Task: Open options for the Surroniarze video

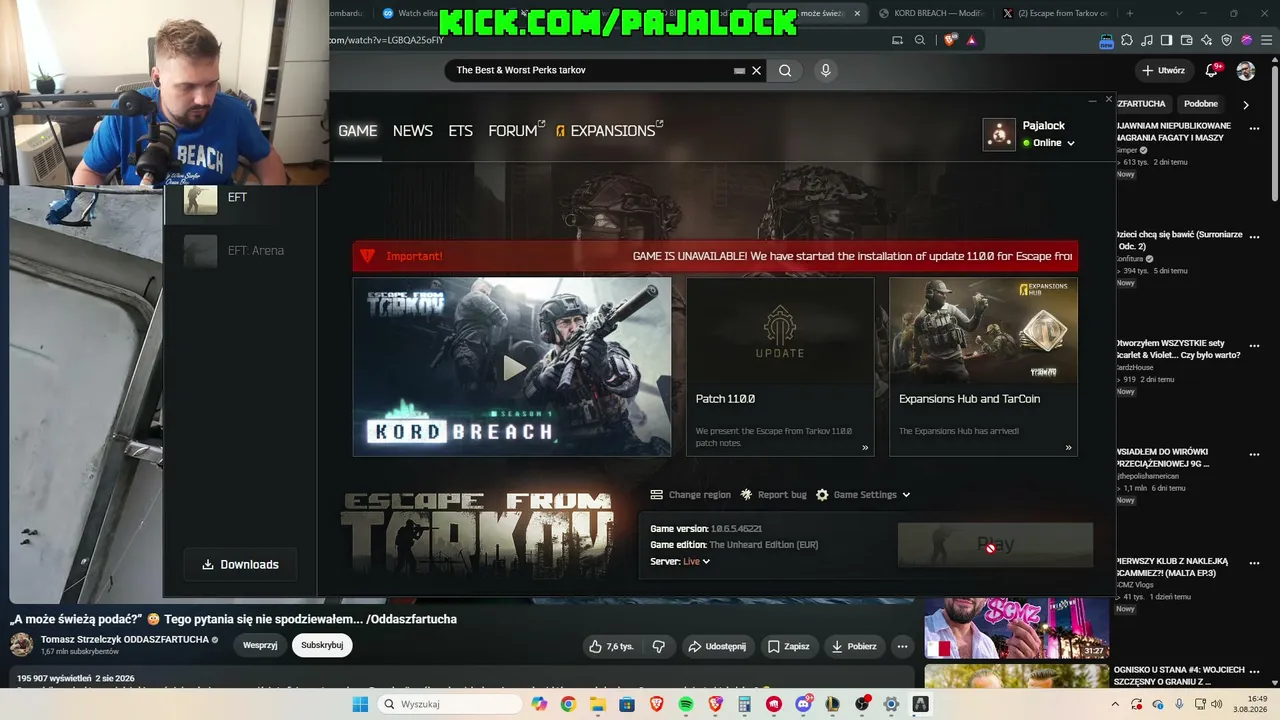Action: (x=1254, y=238)
